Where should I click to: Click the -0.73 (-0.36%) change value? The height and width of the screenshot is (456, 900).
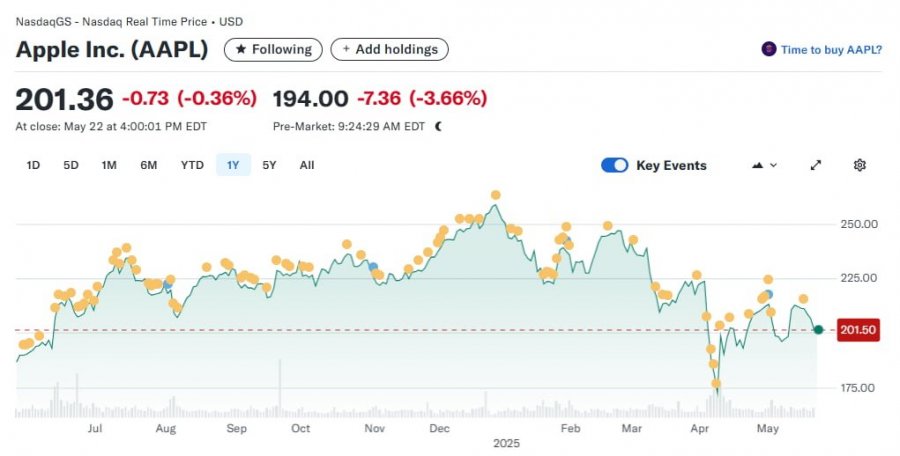189,98
